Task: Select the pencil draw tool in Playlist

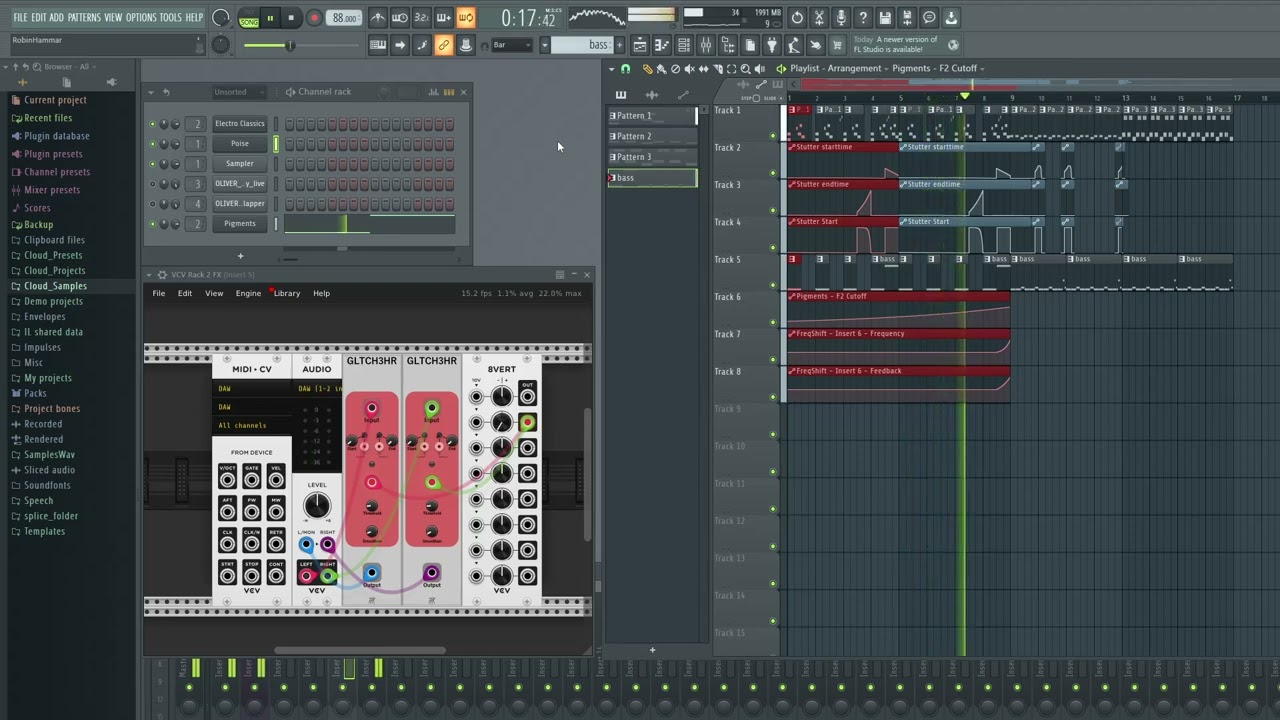Action: [647, 69]
